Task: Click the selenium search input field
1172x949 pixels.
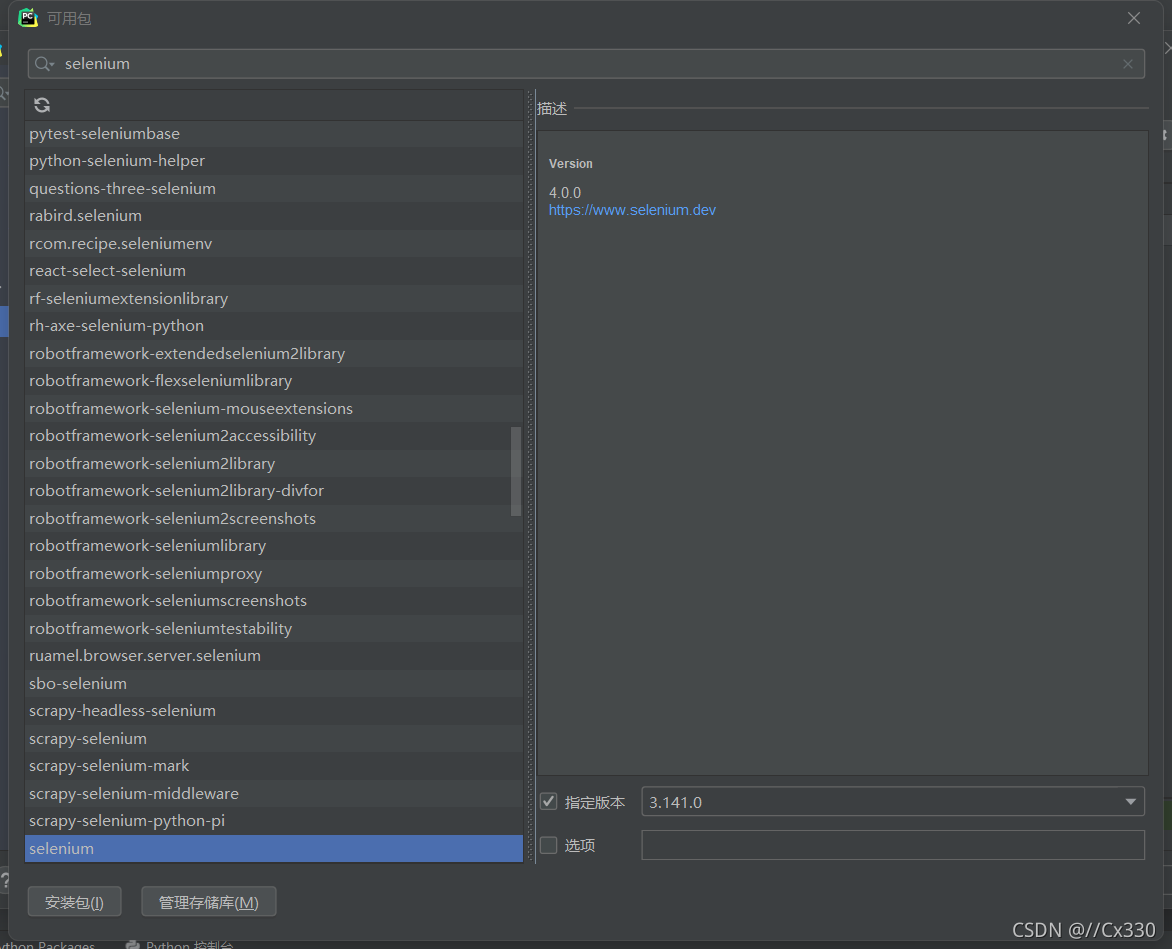Action: point(586,64)
